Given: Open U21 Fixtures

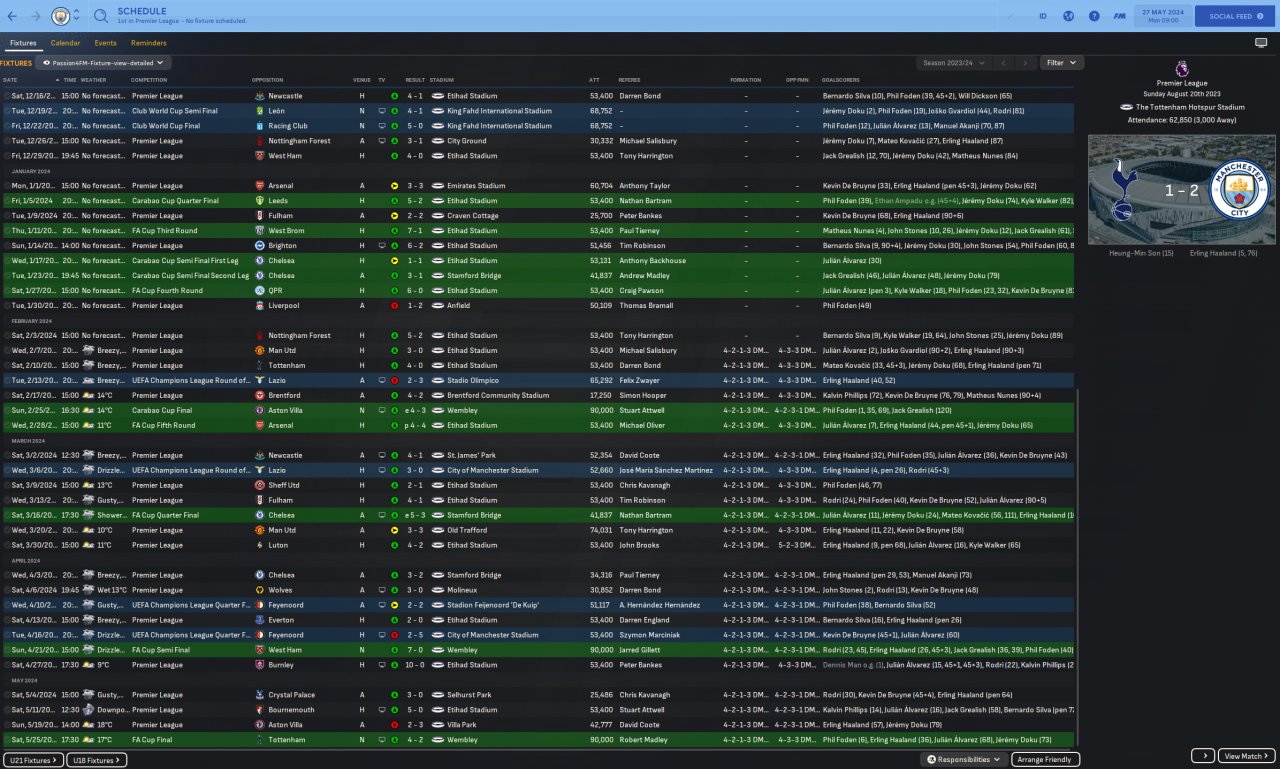Looking at the screenshot, I should click(34, 760).
